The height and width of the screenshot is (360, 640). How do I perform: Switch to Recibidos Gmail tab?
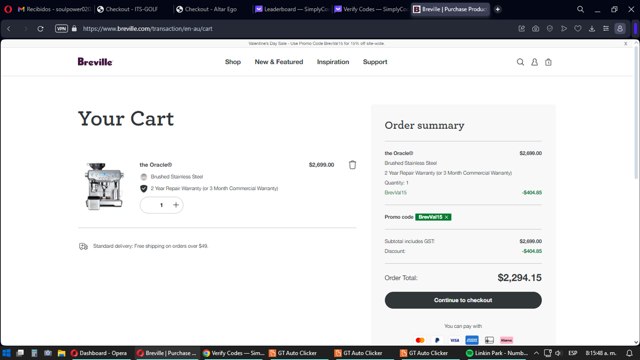point(54,9)
